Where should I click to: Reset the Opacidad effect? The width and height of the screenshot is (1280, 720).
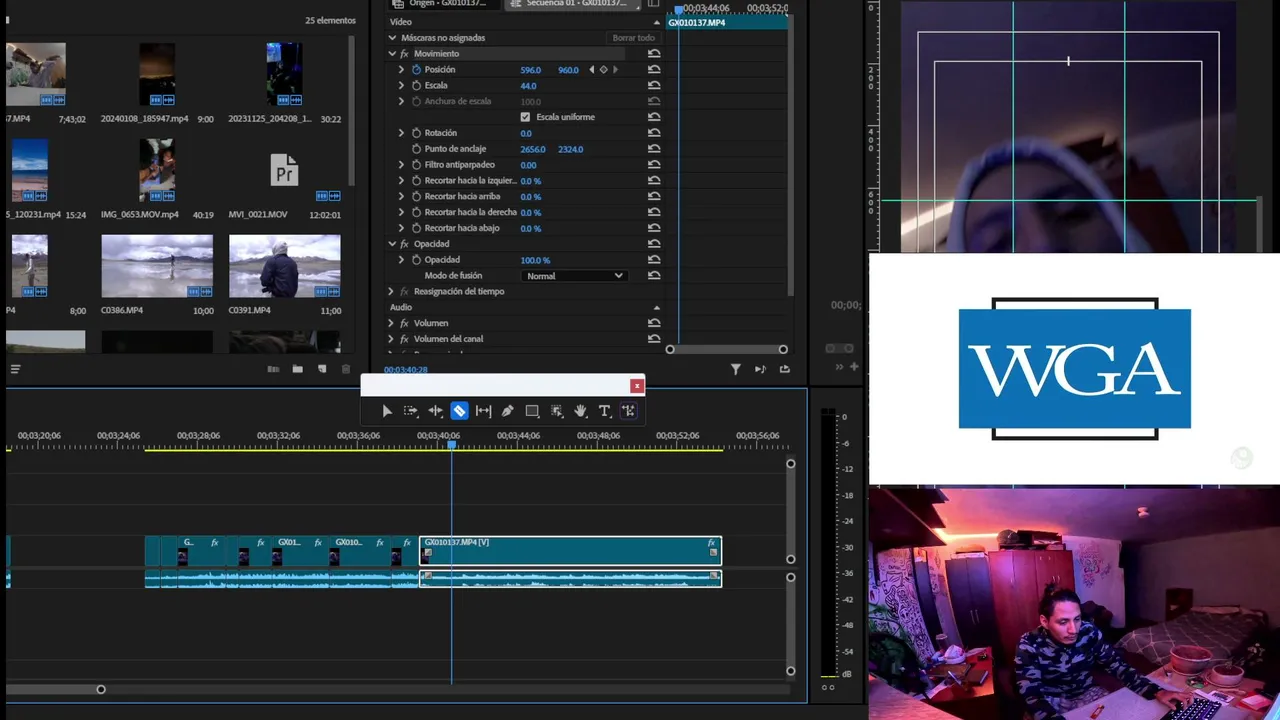654,244
